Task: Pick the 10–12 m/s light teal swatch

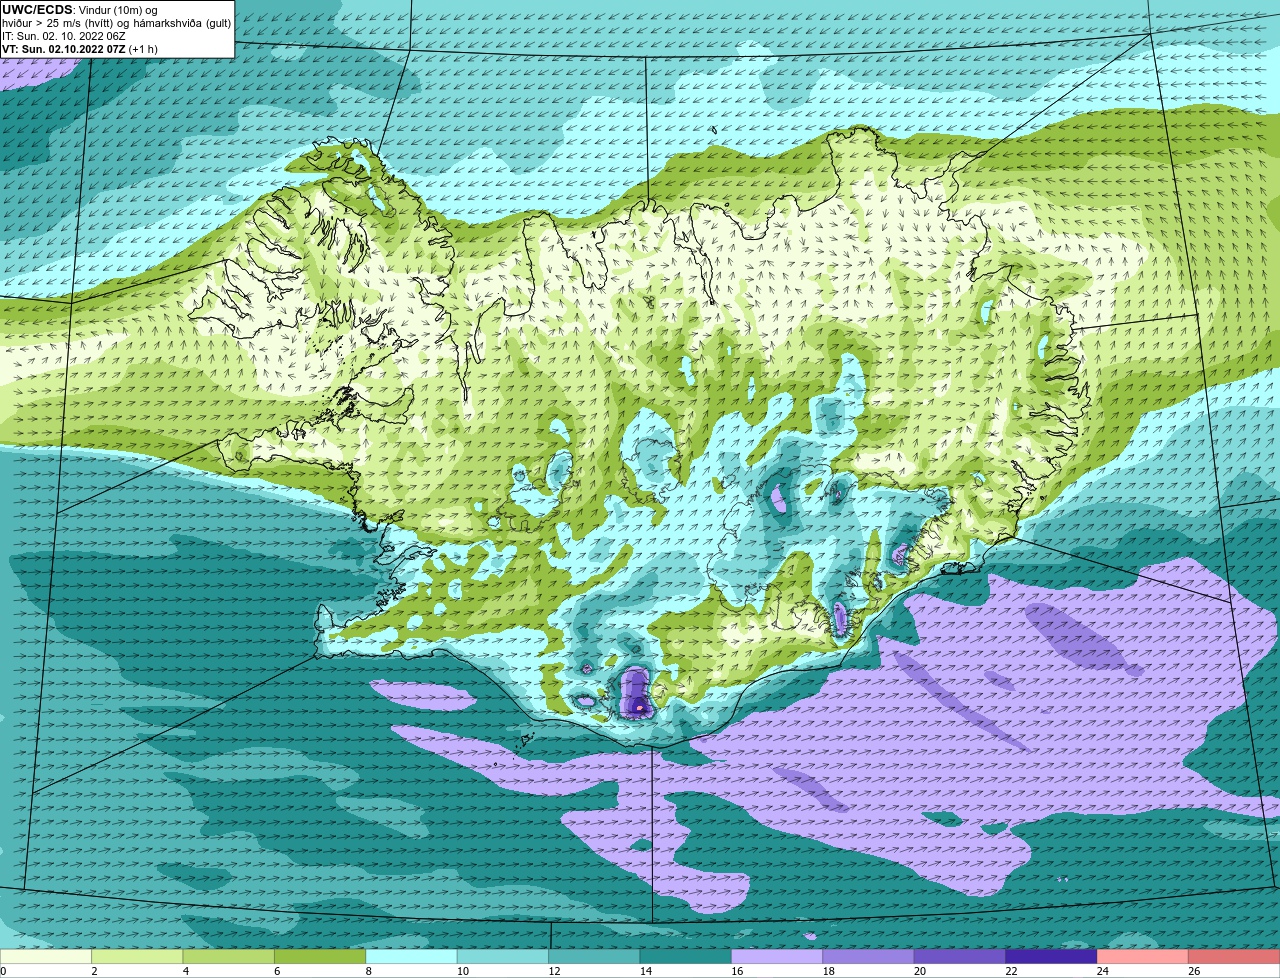Action: point(503,956)
